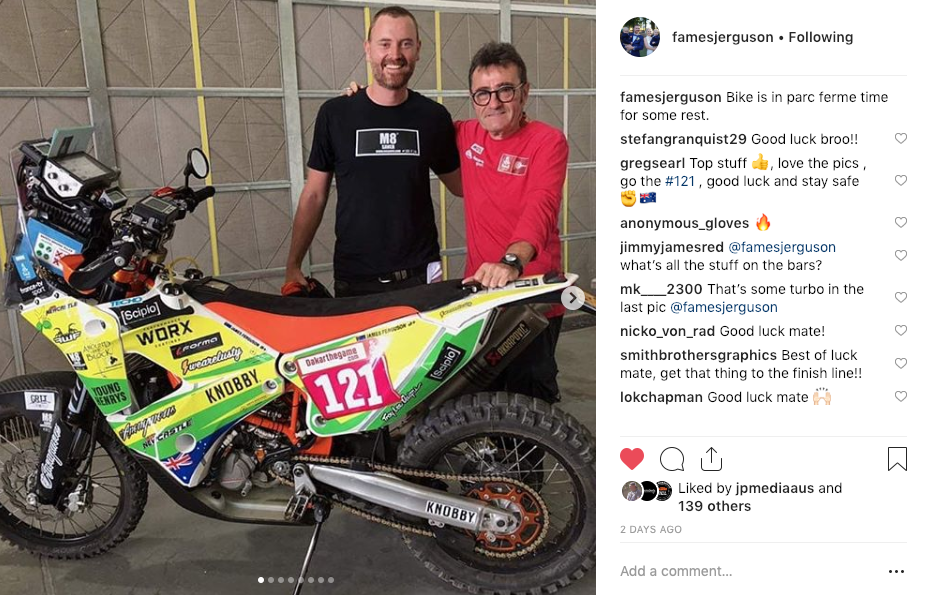Viewport: 928px width, 595px height.
Task: Open jpmediaaus profile from likes
Action: coord(775,488)
